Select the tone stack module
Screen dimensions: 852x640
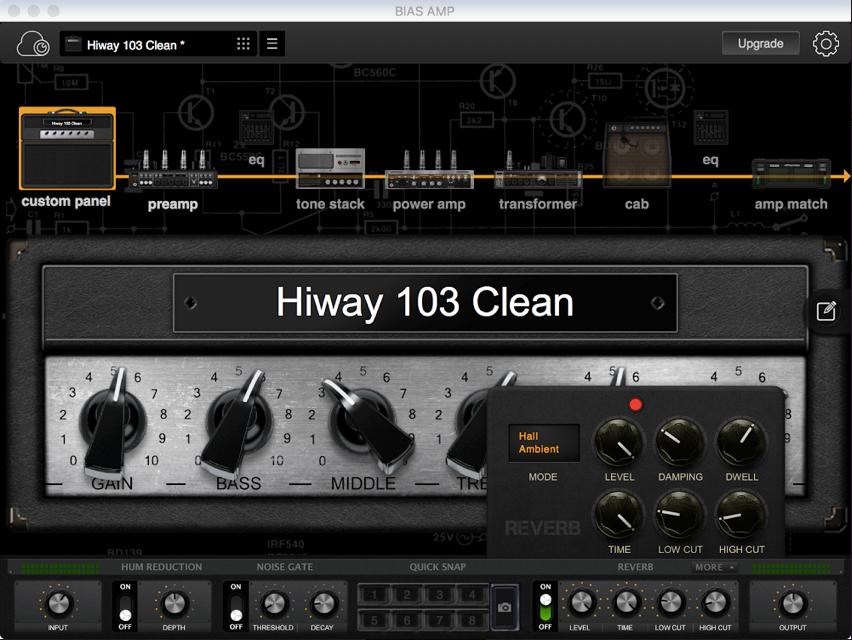330,172
